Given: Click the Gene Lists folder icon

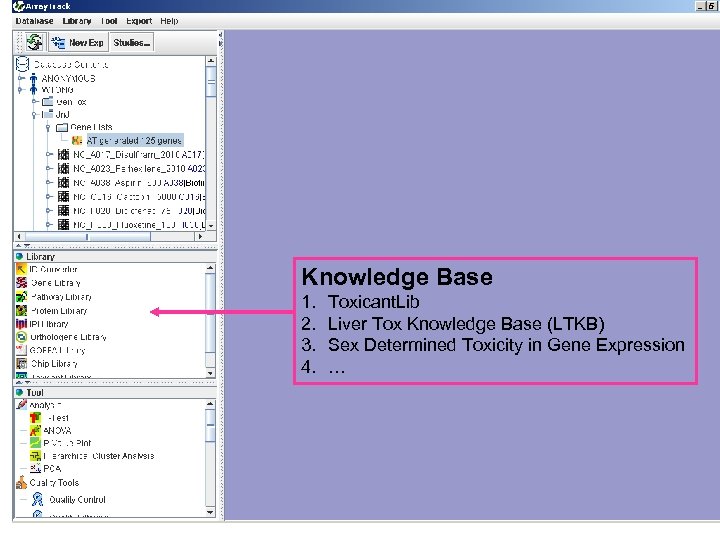Looking at the screenshot, I should tap(62, 127).
